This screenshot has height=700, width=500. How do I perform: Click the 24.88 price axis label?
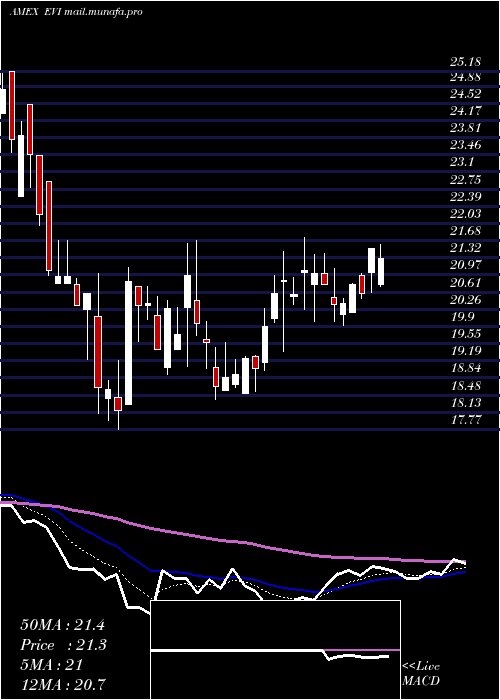click(x=465, y=77)
